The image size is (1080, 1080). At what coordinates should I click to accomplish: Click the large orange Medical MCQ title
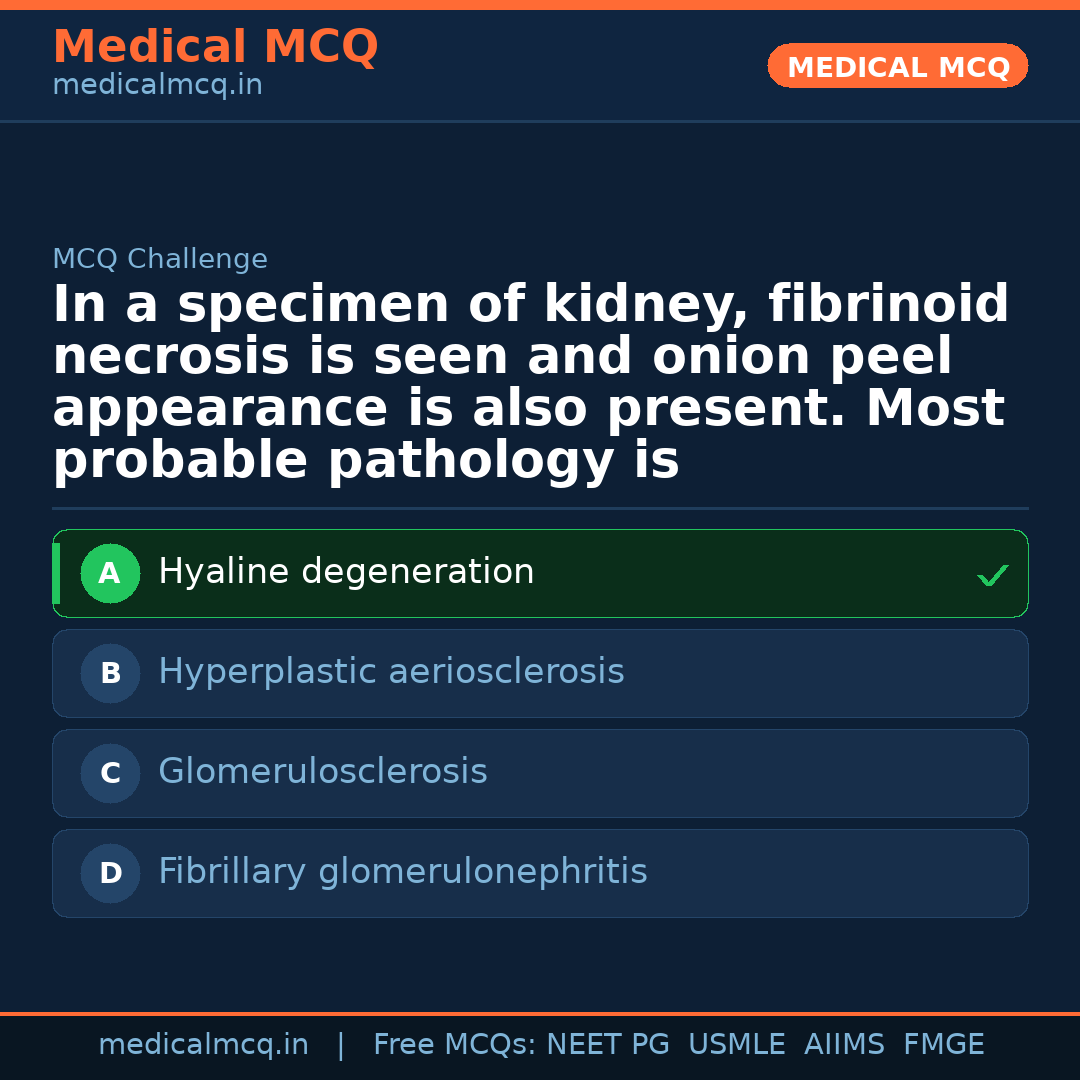(x=215, y=47)
